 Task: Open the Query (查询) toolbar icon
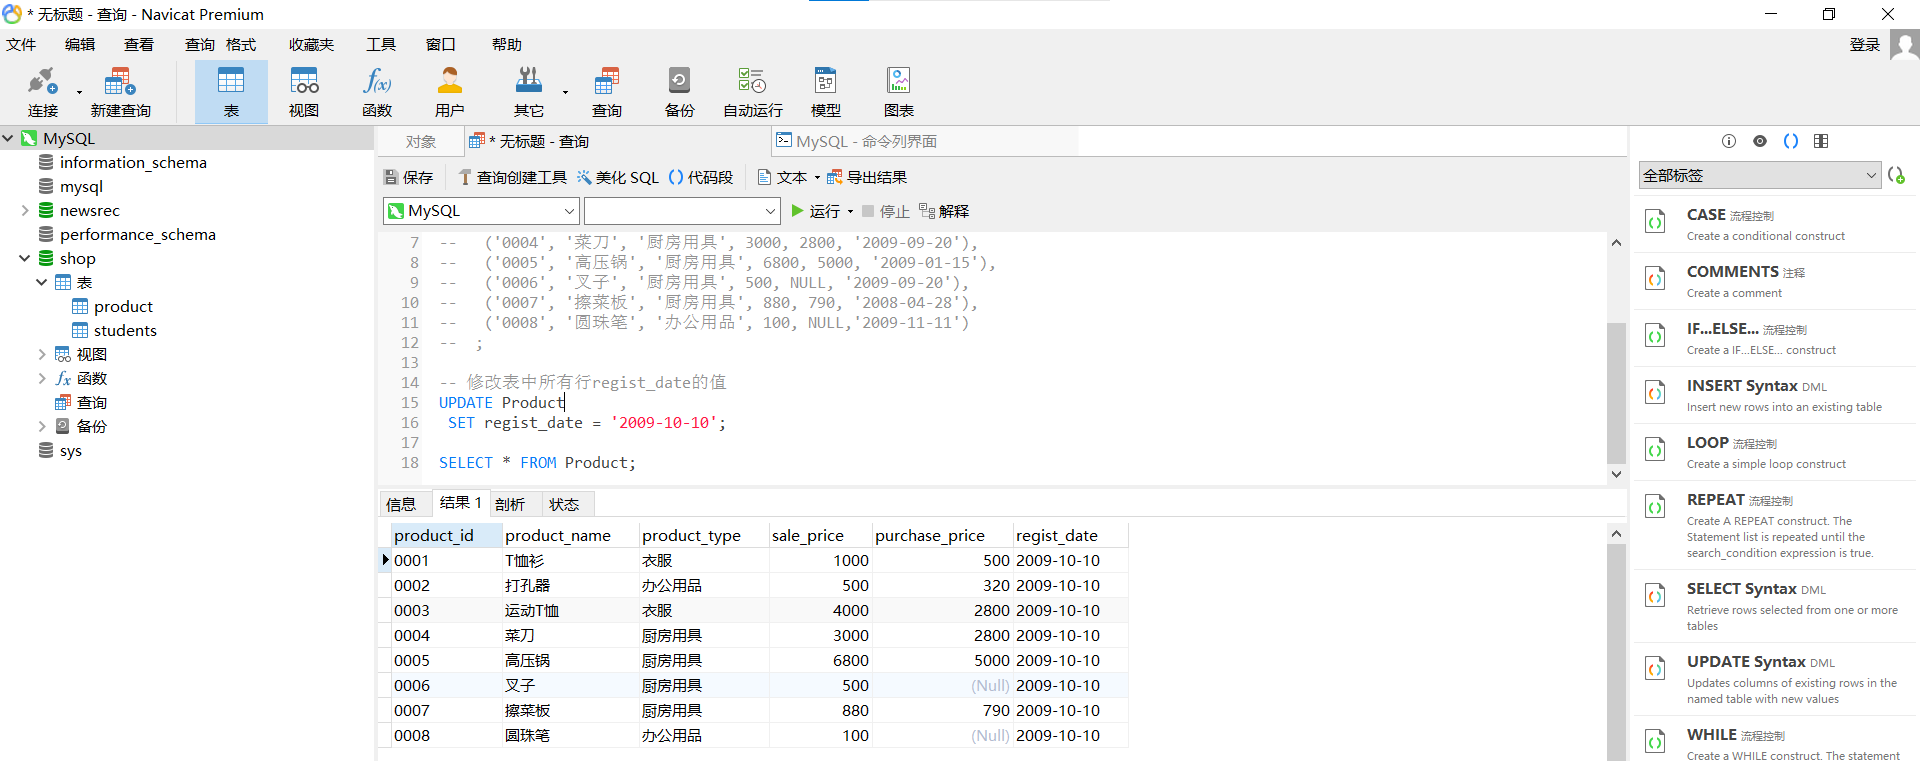607,92
